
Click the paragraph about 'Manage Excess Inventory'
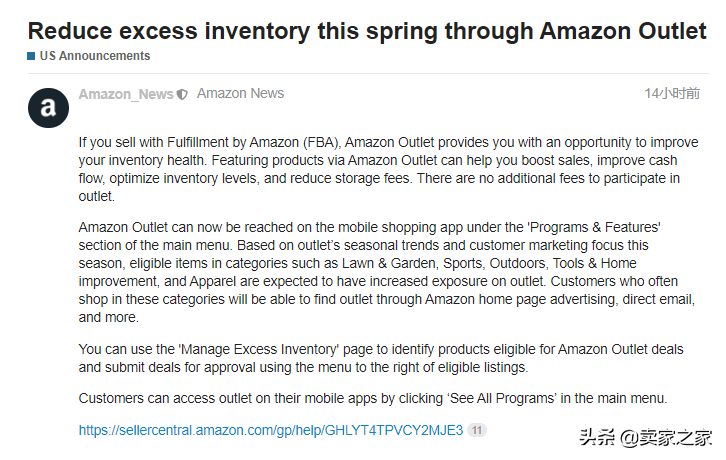point(381,358)
